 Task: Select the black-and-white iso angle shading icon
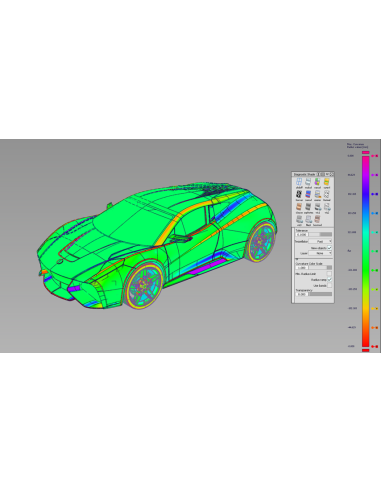click(x=299, y=195)
